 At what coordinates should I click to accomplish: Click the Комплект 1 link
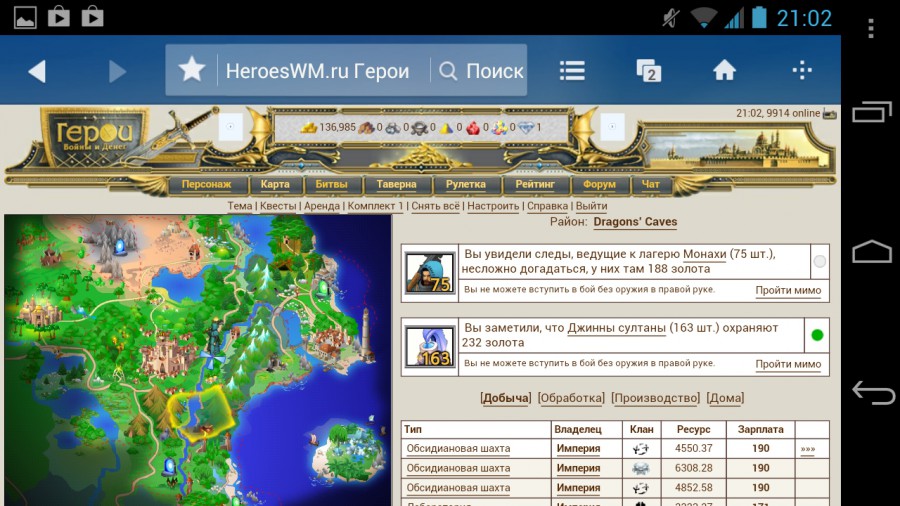375,206
